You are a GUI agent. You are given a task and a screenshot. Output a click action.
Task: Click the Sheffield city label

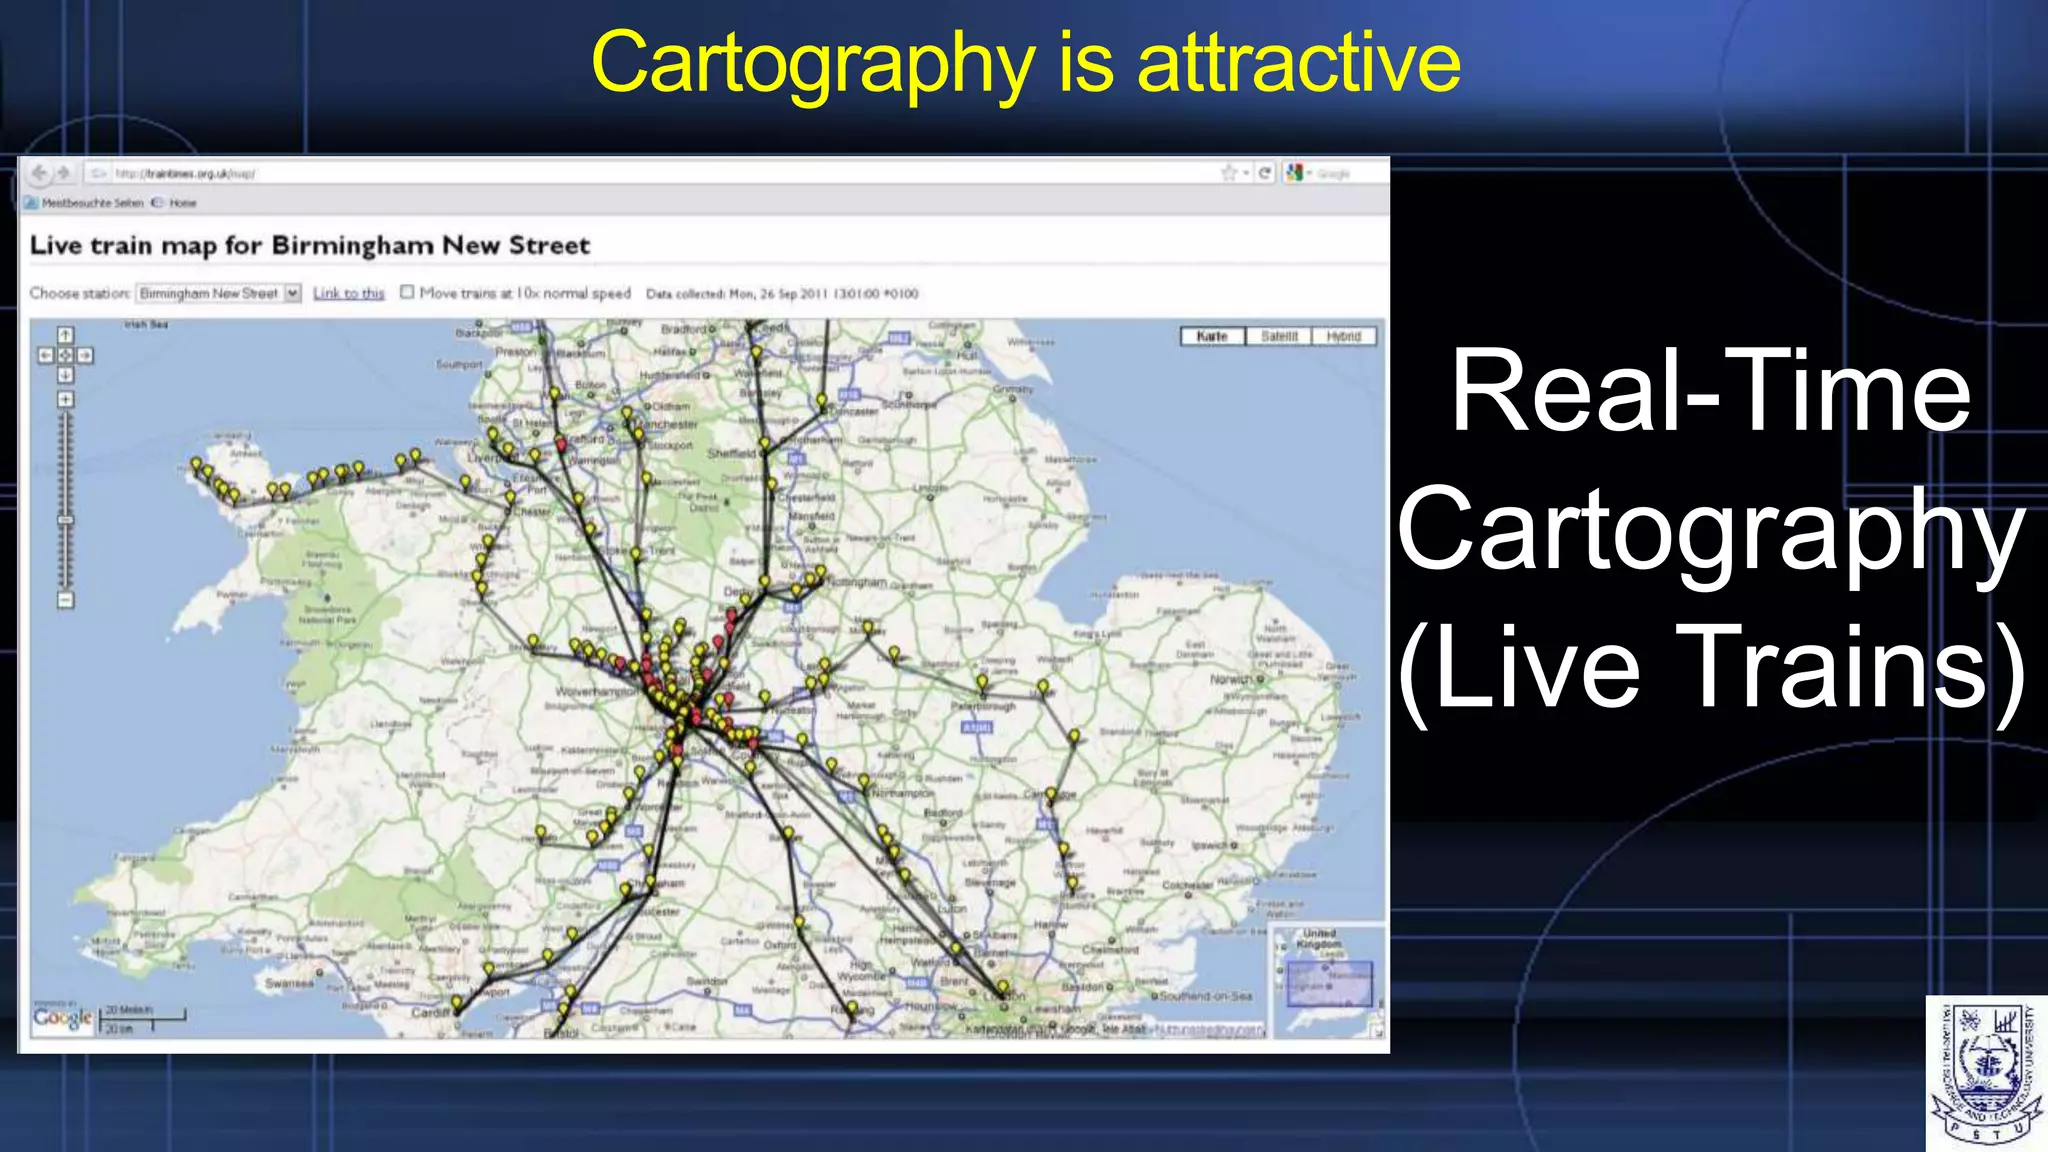click(x=732, y=454)
